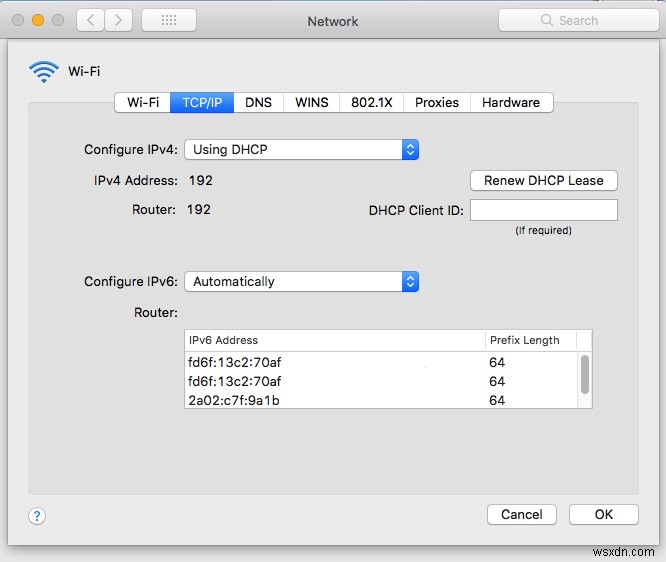Click the Cancel button

(522, 514)
